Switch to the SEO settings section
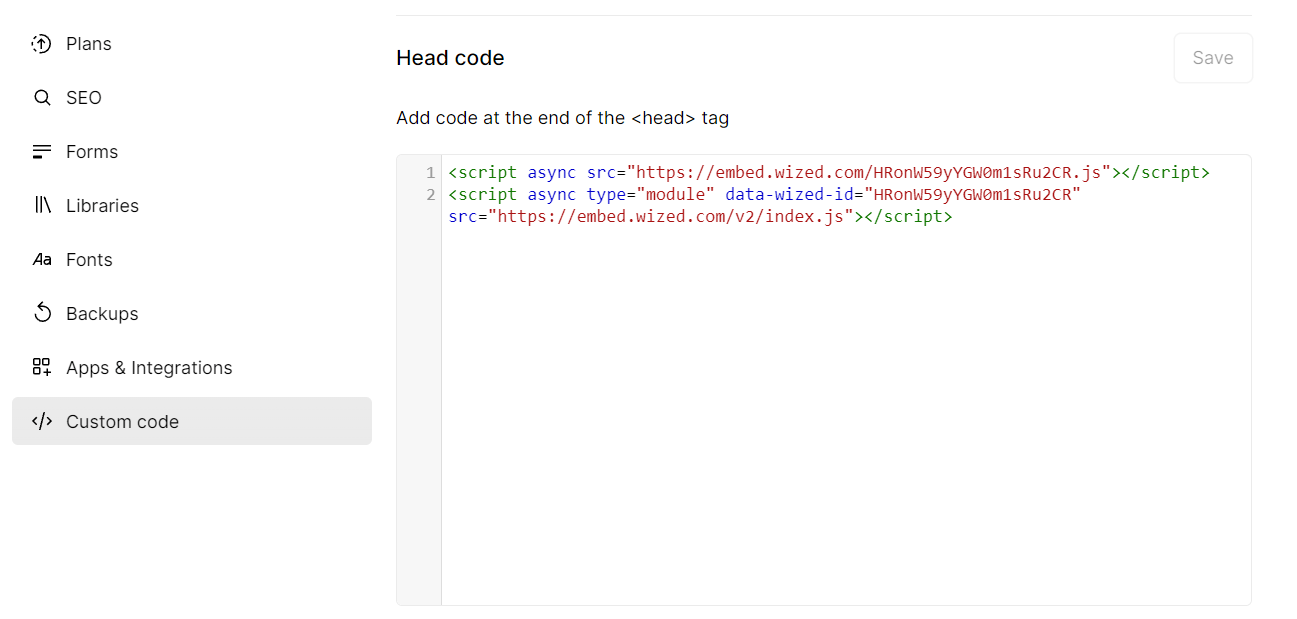 click(x=83, y=97)
